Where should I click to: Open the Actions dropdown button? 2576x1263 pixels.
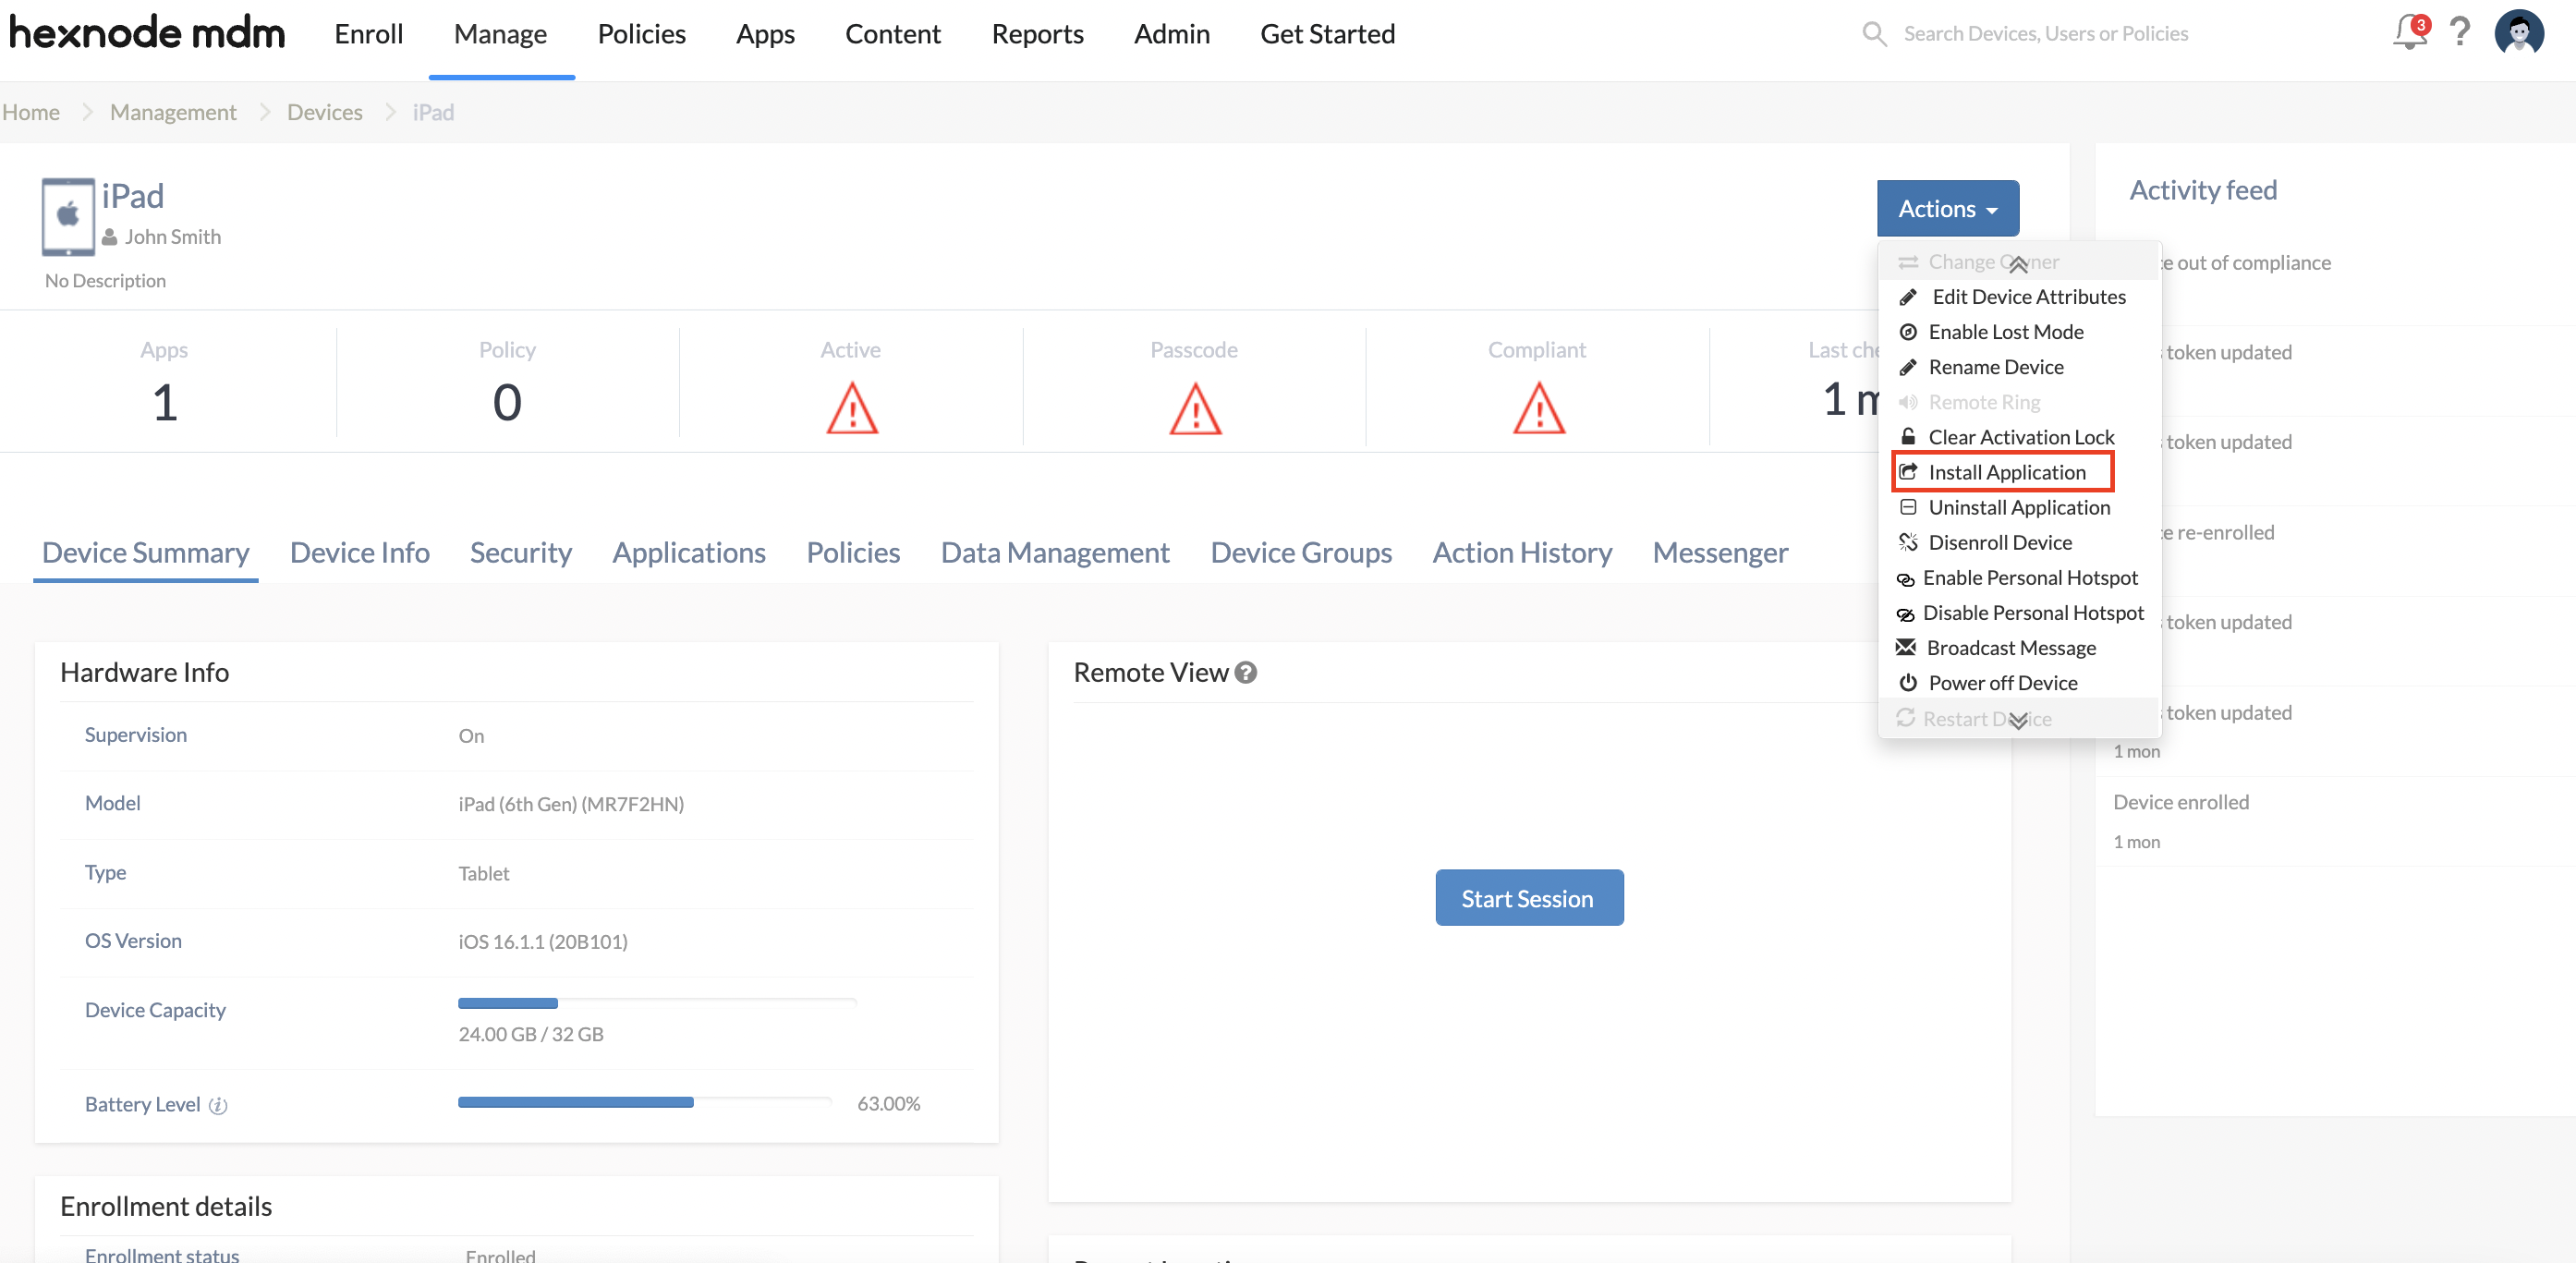point(1947,208)
